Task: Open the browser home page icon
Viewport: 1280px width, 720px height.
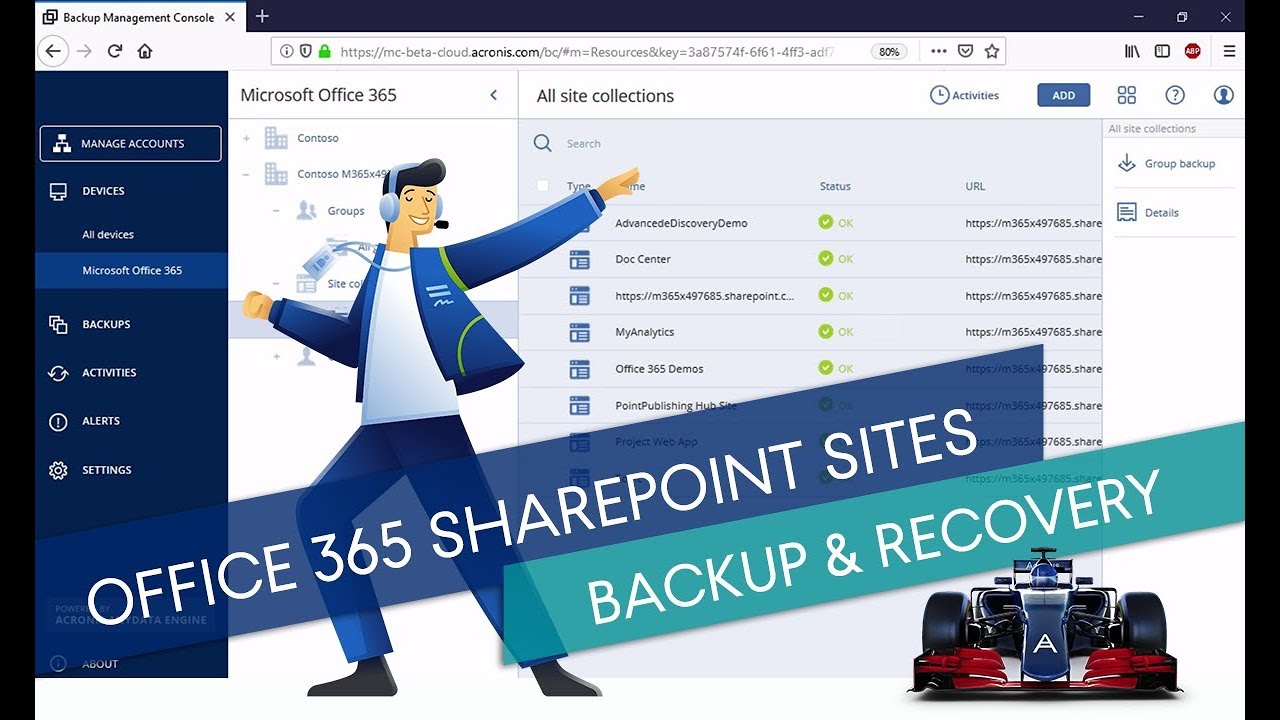Action: click(x=145, y=51)
